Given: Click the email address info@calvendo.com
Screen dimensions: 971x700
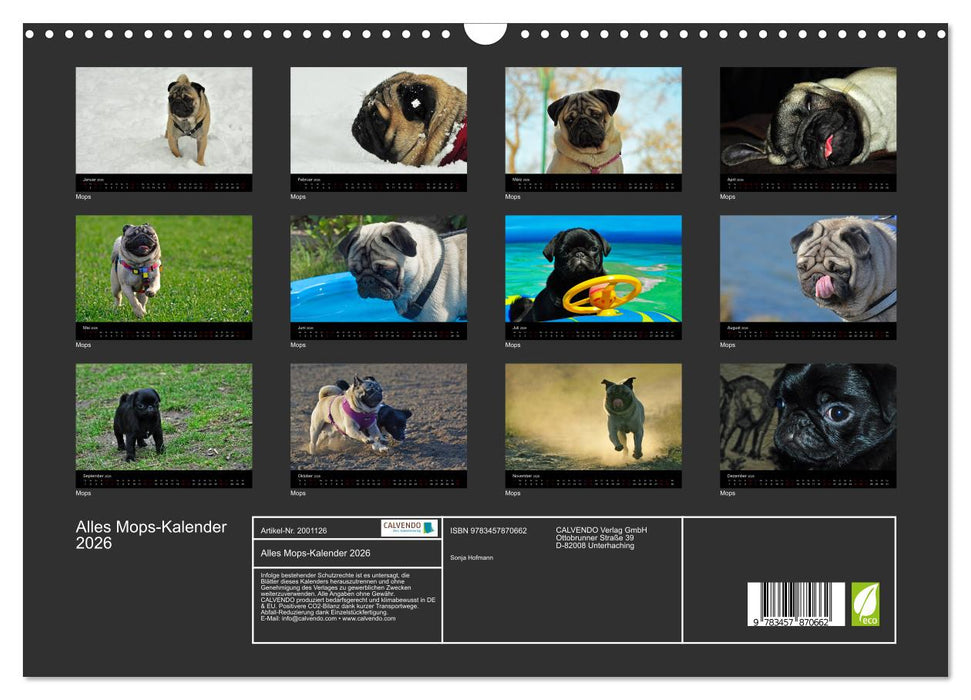Looking at the screenshot, I should (303, 619).
